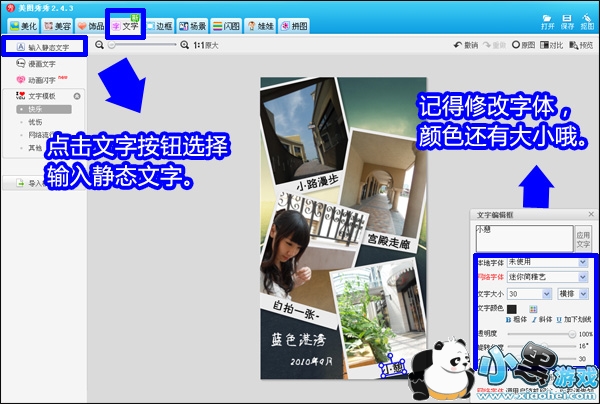
Task: Go to the 边框 frames tab
Action: [159, 26]
